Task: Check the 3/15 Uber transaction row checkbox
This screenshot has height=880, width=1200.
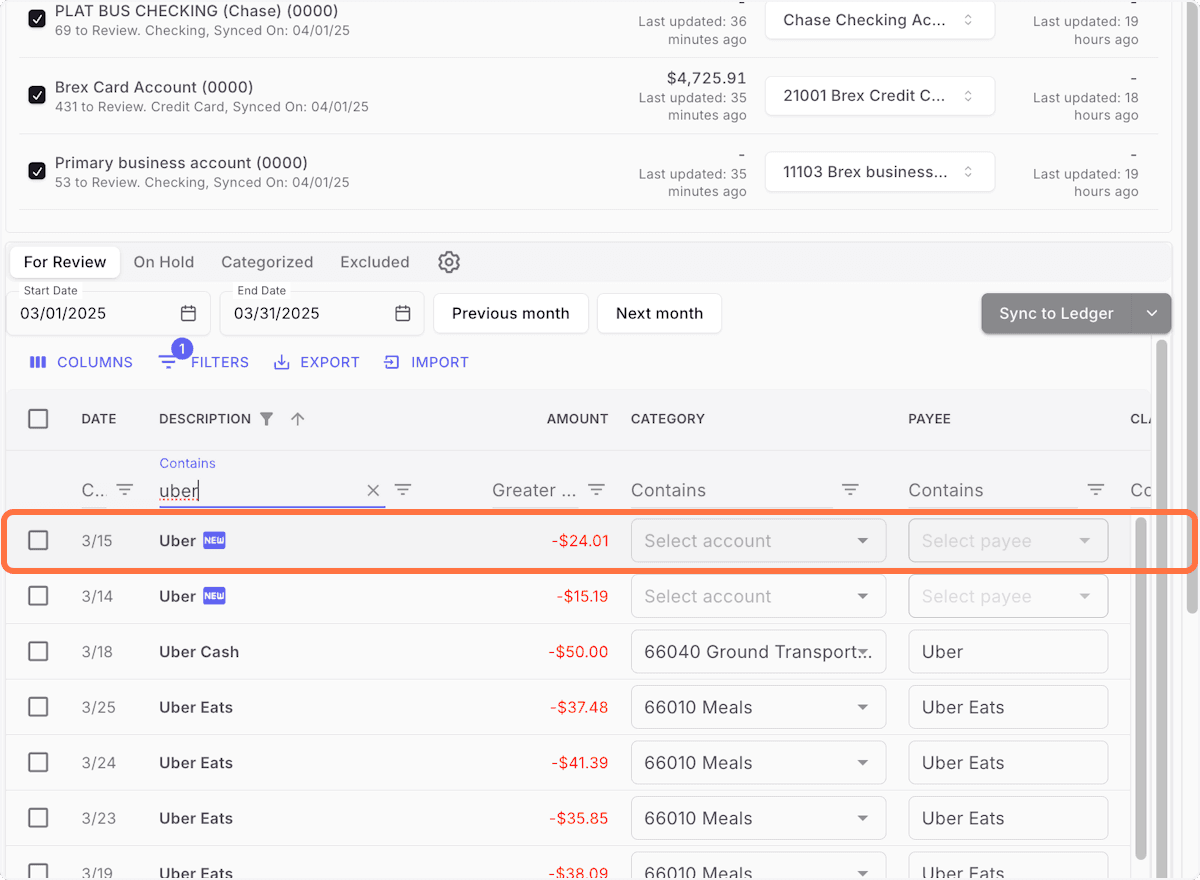Action: pos(38,540)
